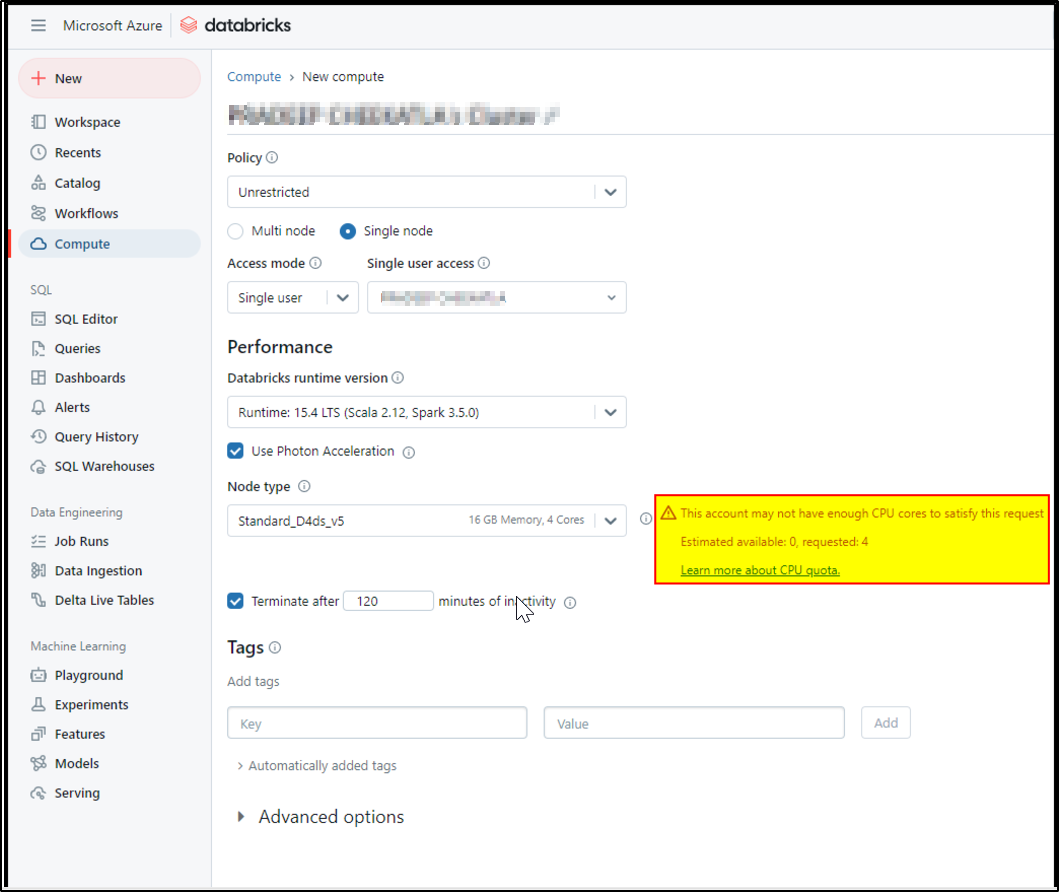Navigate to Compute via breadcrumb link
This screenshot has width=1059, height=892.
(x=254, y=76)
